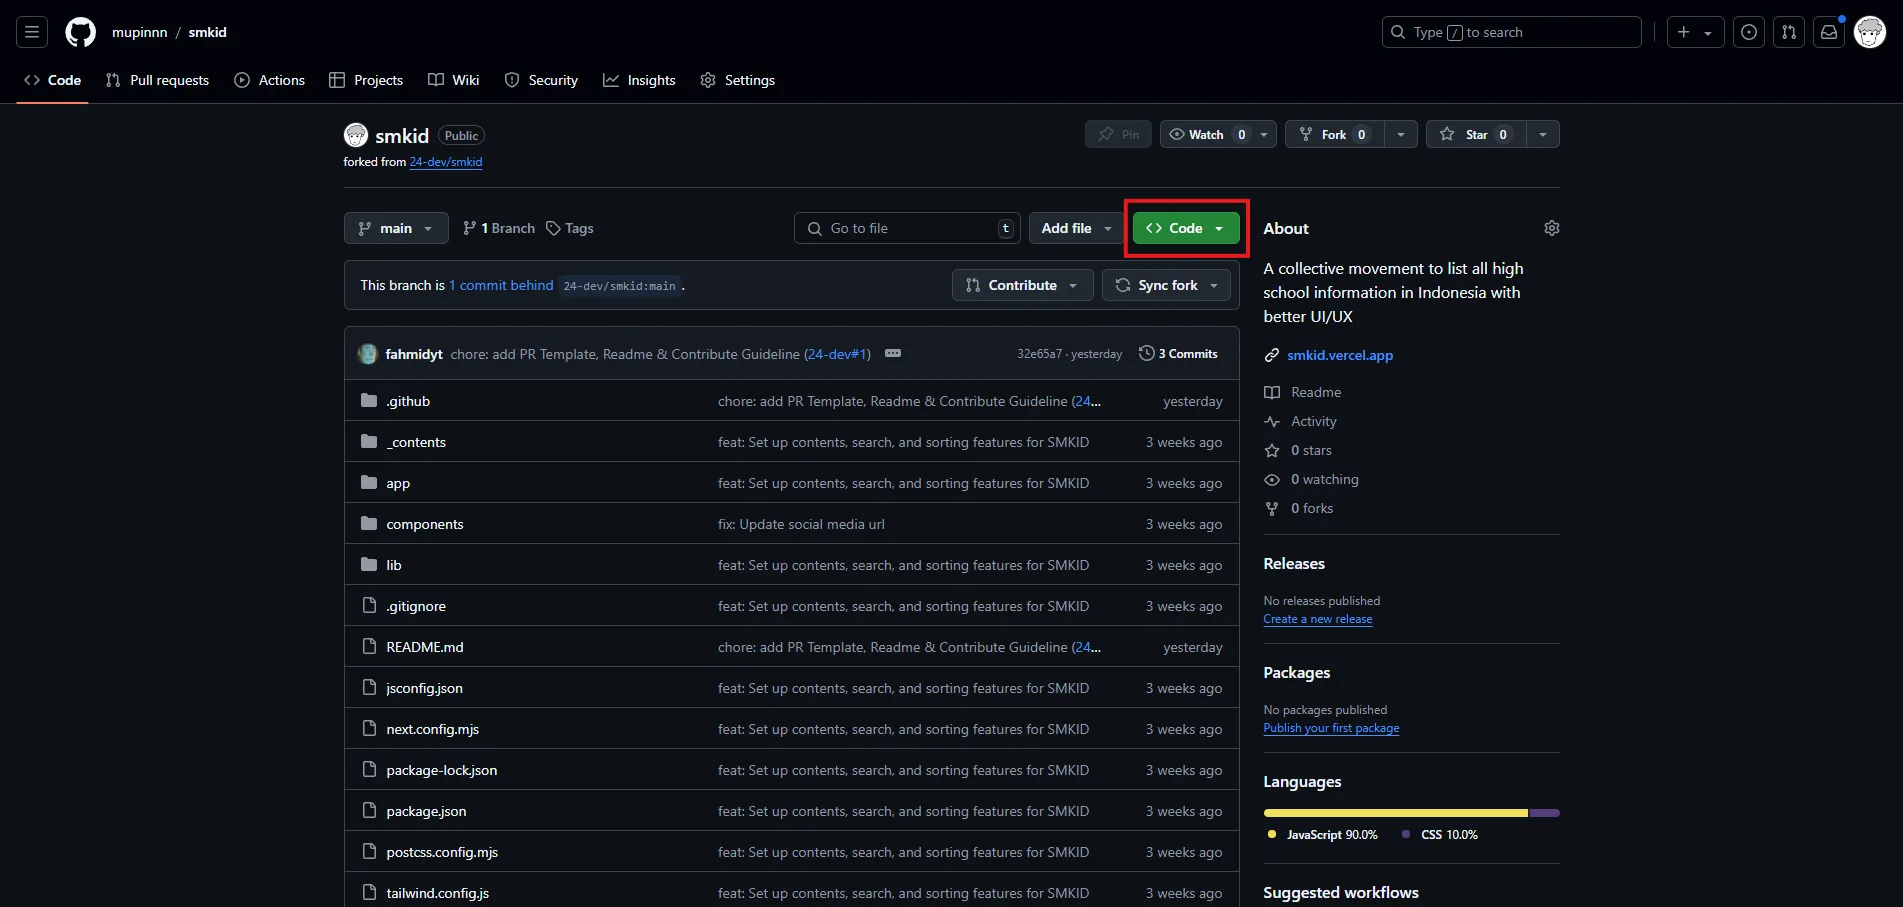Fork the smkid repository
1903x907 pixels.
coord(1335,134)
